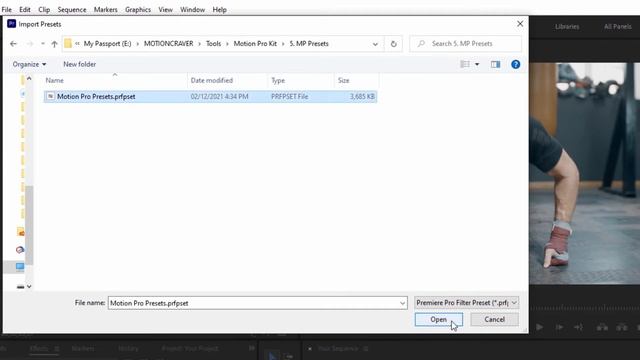640x360 pixels.
Task: Click navigation pane scroll down arrow
Action: tap(29, 287)
